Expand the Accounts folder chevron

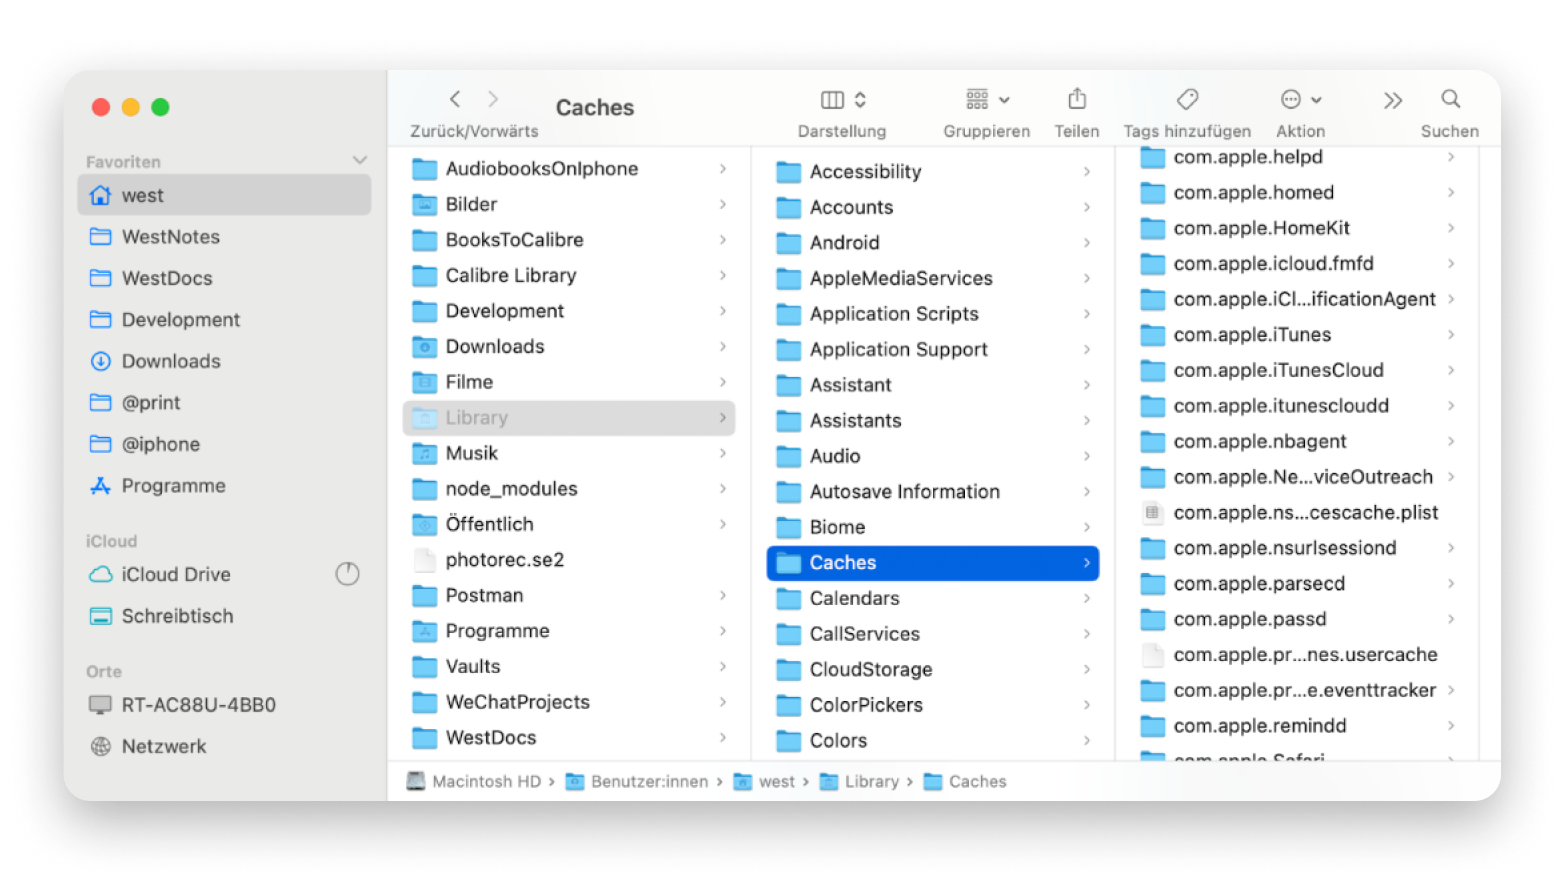click(x=1086, y=207)
